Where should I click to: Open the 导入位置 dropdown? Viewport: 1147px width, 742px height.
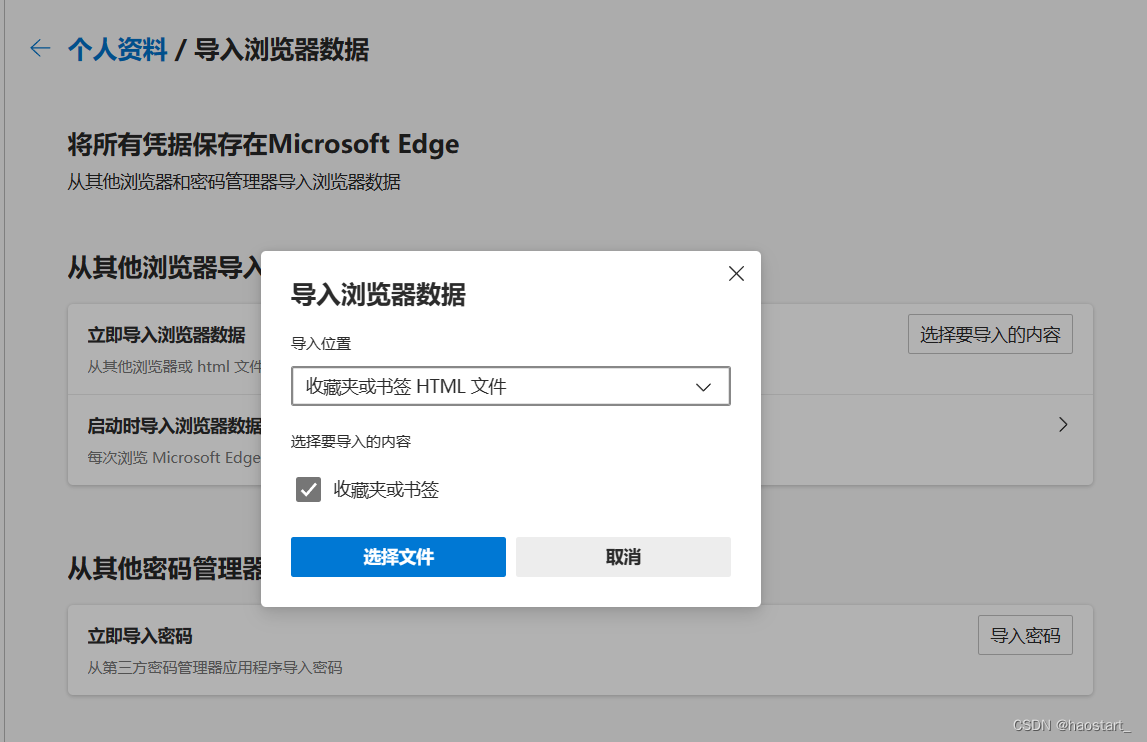click(511, 386)
